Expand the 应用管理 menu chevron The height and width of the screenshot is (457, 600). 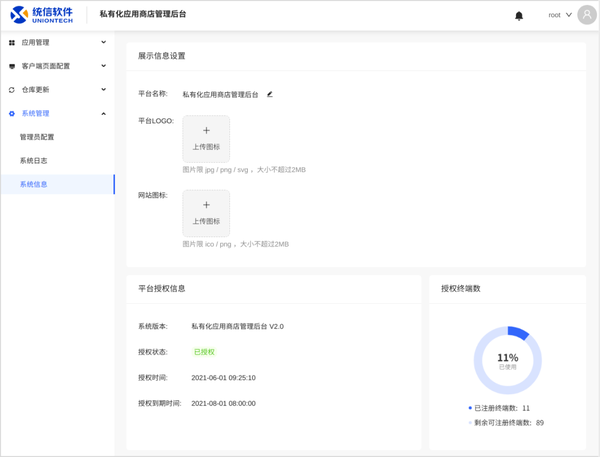pyautogui.click(x=104, y=43)
